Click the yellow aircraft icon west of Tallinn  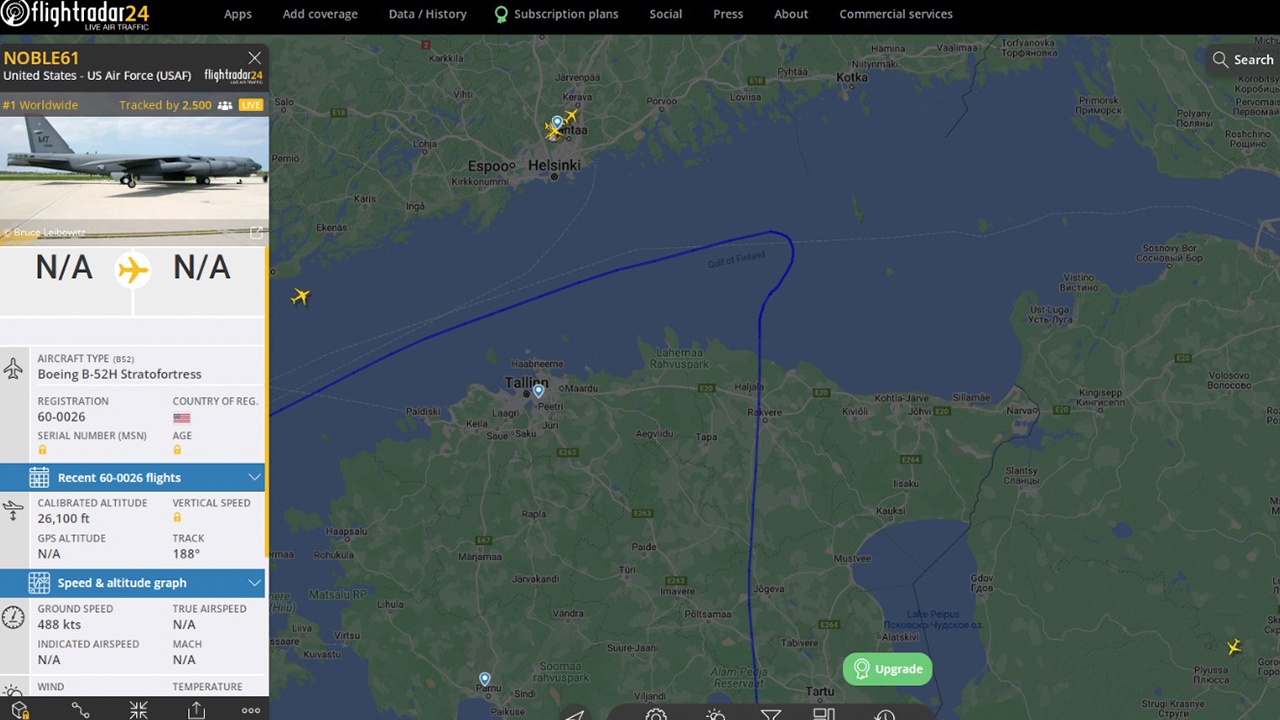click(300, 296)
